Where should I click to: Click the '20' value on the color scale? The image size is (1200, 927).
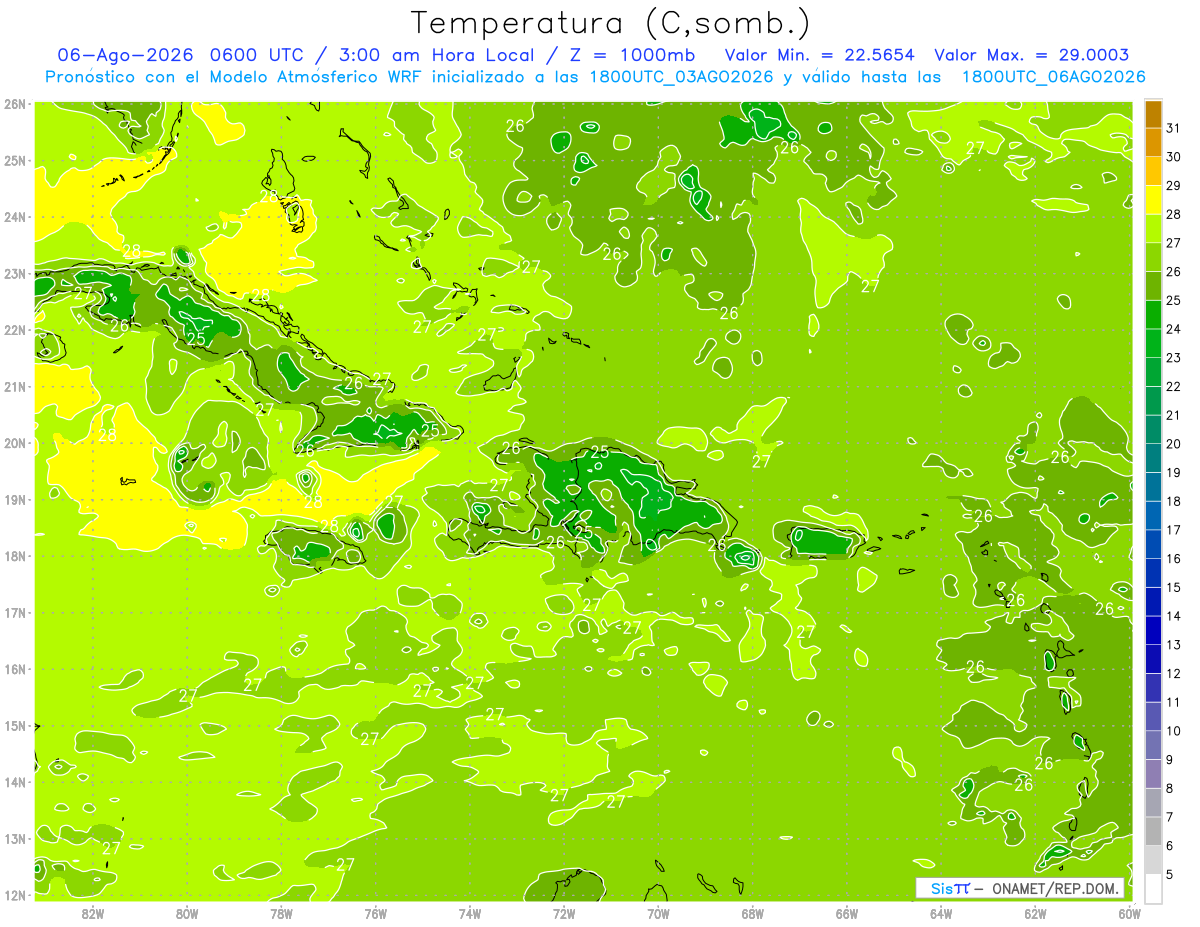tap(1174, 444)
